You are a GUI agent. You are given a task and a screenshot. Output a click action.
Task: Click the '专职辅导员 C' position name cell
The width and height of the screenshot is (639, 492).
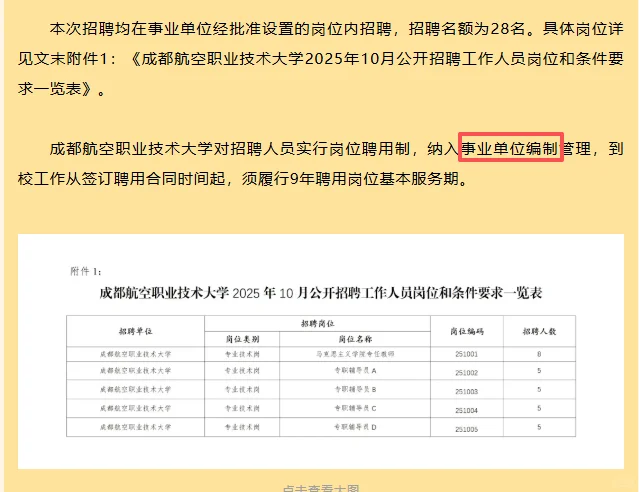tap(355, 408)
